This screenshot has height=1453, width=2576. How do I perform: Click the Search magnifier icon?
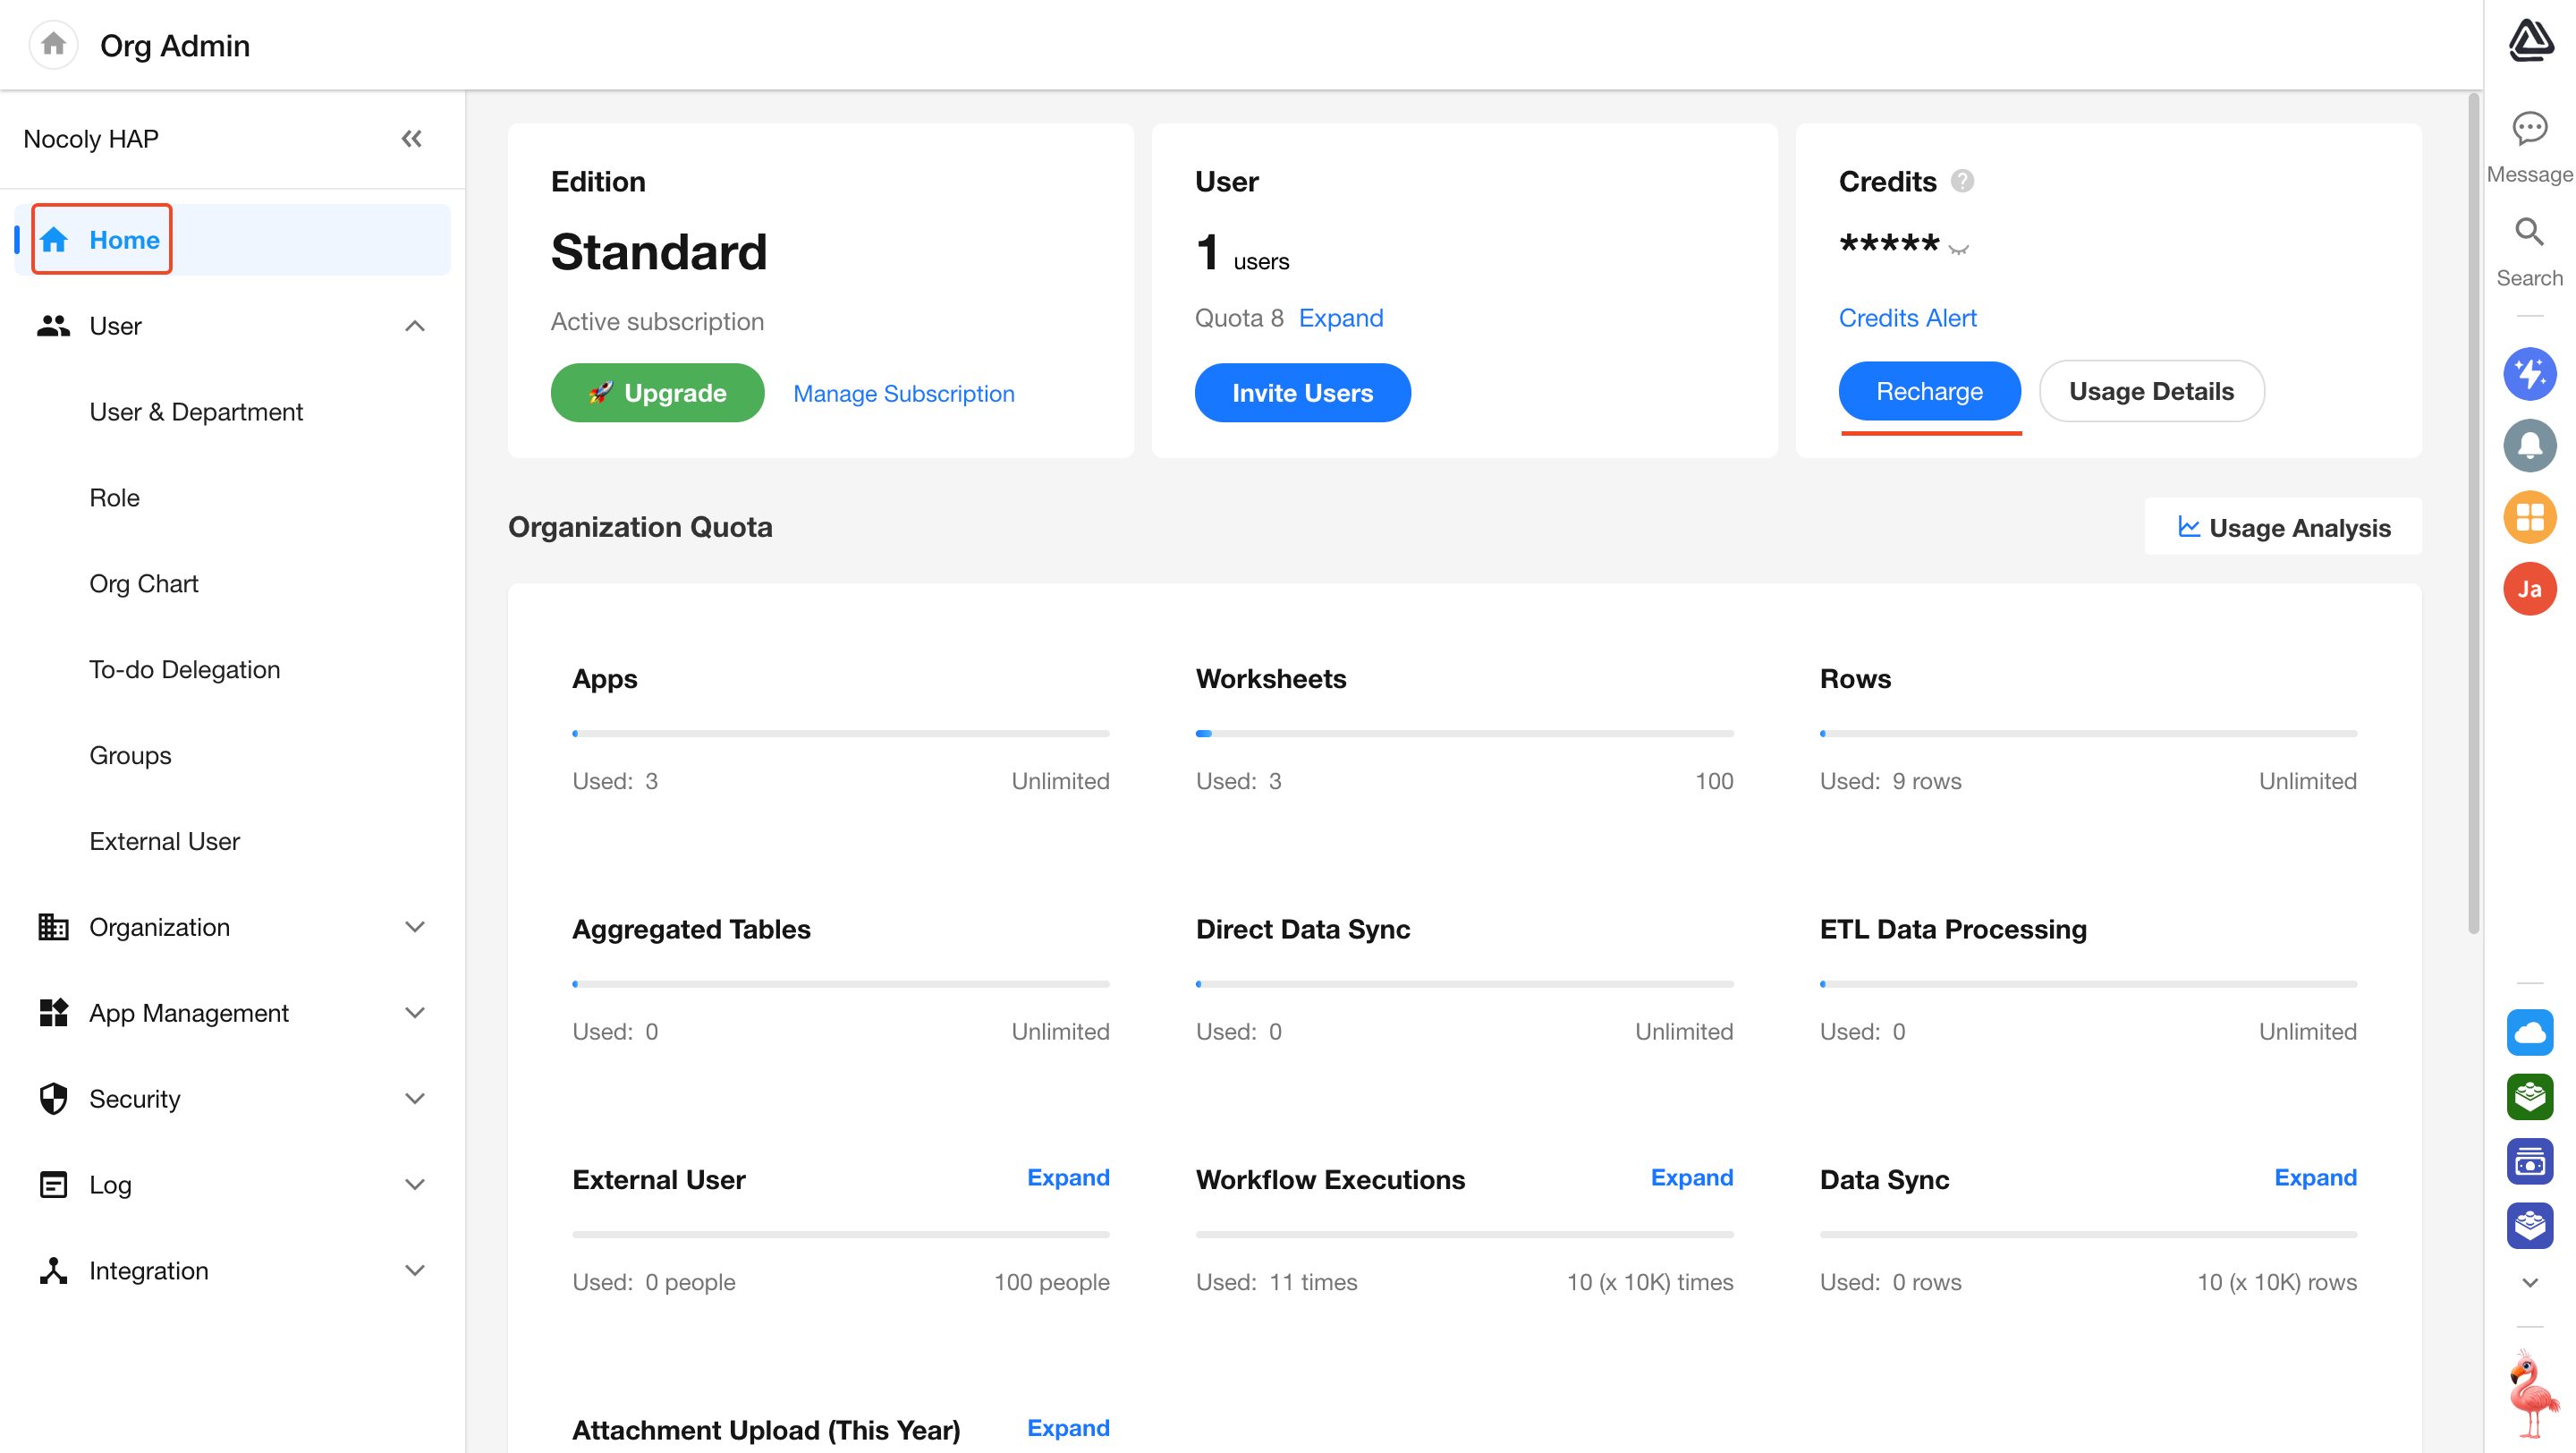[x=2529, y=233]
